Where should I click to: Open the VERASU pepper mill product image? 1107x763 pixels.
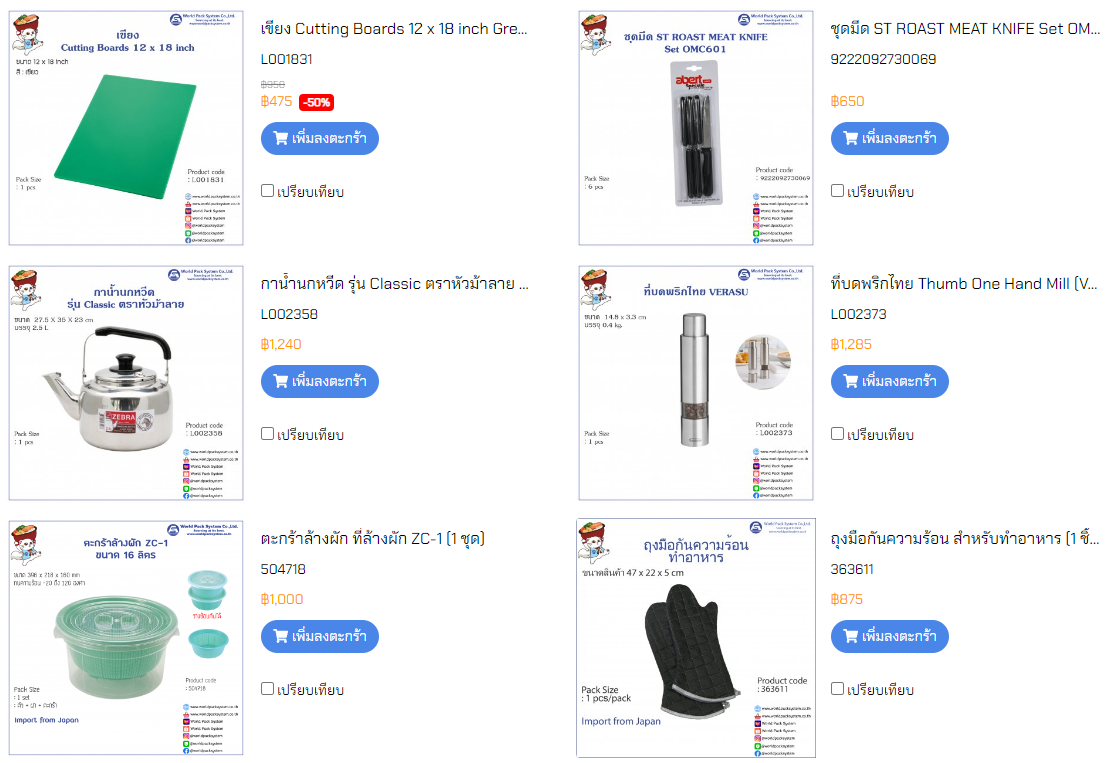point(696,383)
